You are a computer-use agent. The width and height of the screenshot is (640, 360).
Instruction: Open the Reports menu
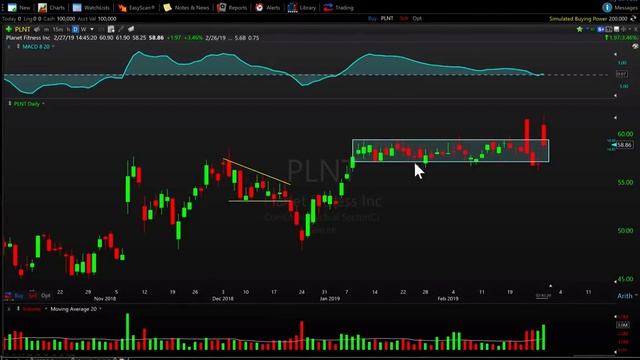pos(232,8)
